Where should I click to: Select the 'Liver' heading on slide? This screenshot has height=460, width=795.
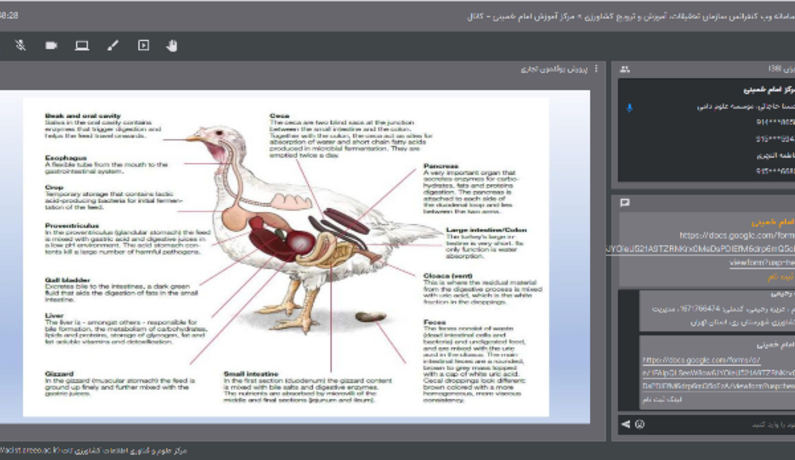(54, 315)
